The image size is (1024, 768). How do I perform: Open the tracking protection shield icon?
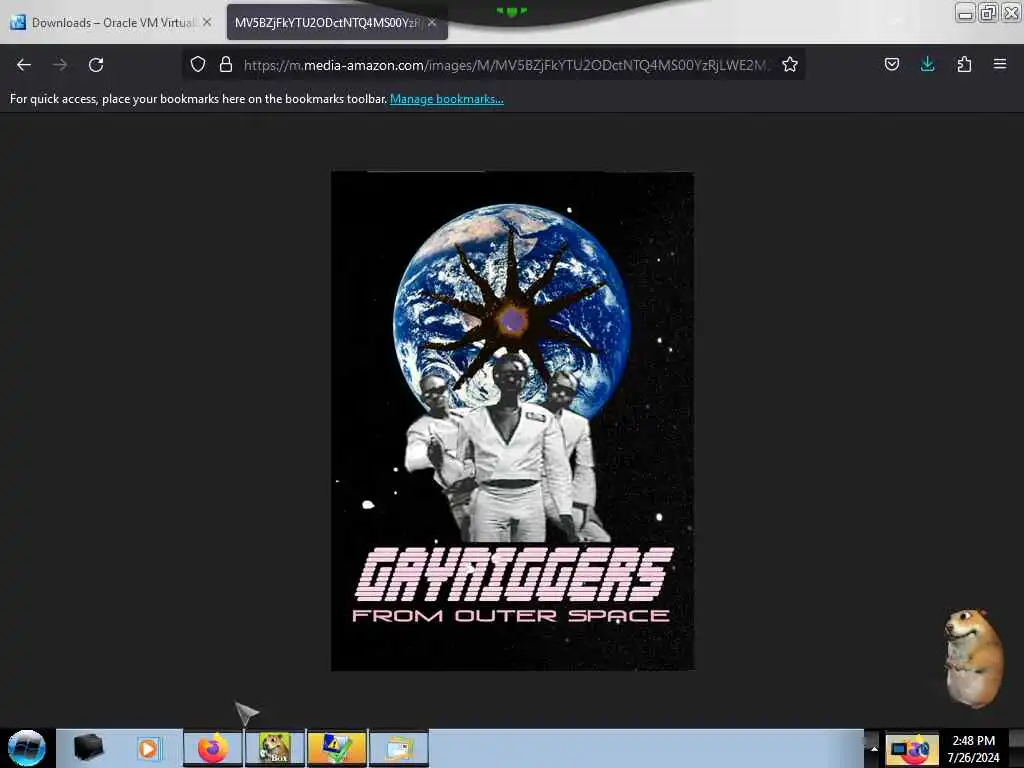click(198, 64)
